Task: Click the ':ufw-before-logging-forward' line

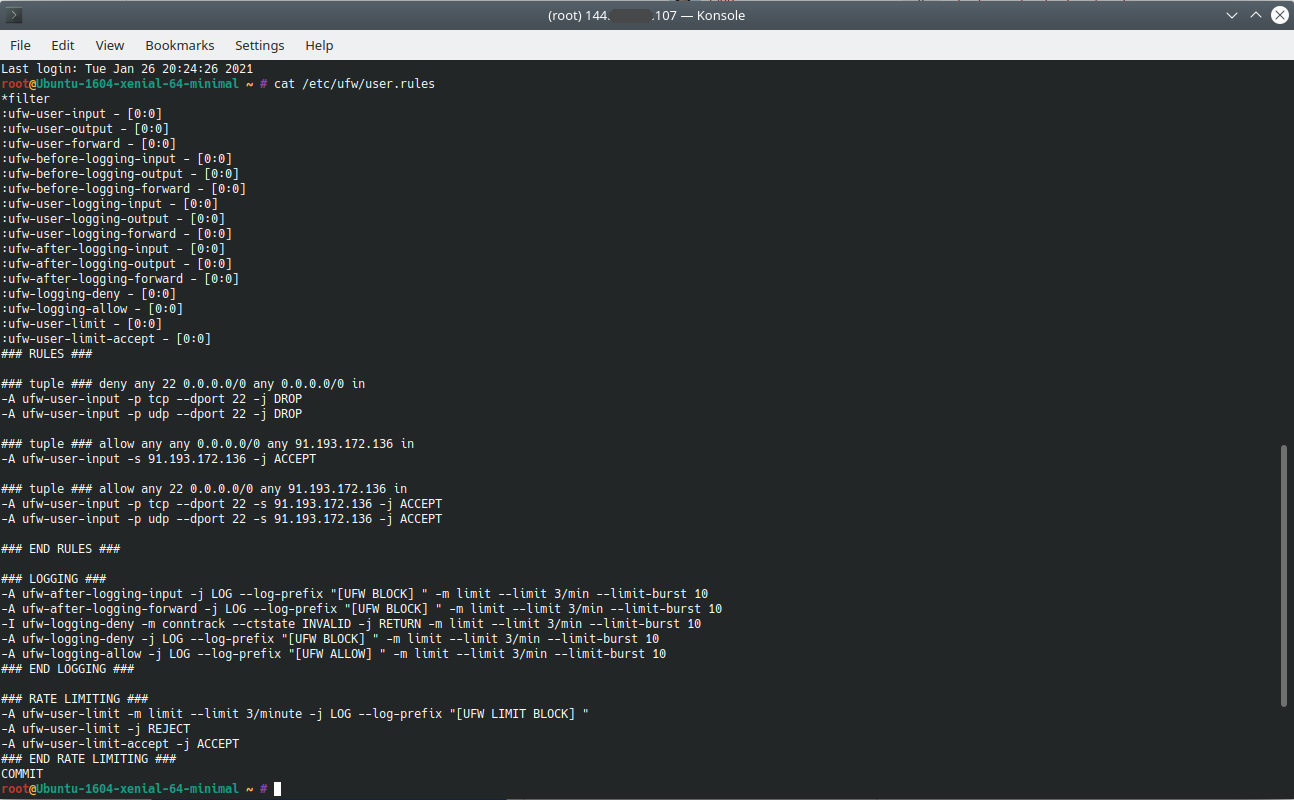Action: pyautogui.click(x=124, y=189)
